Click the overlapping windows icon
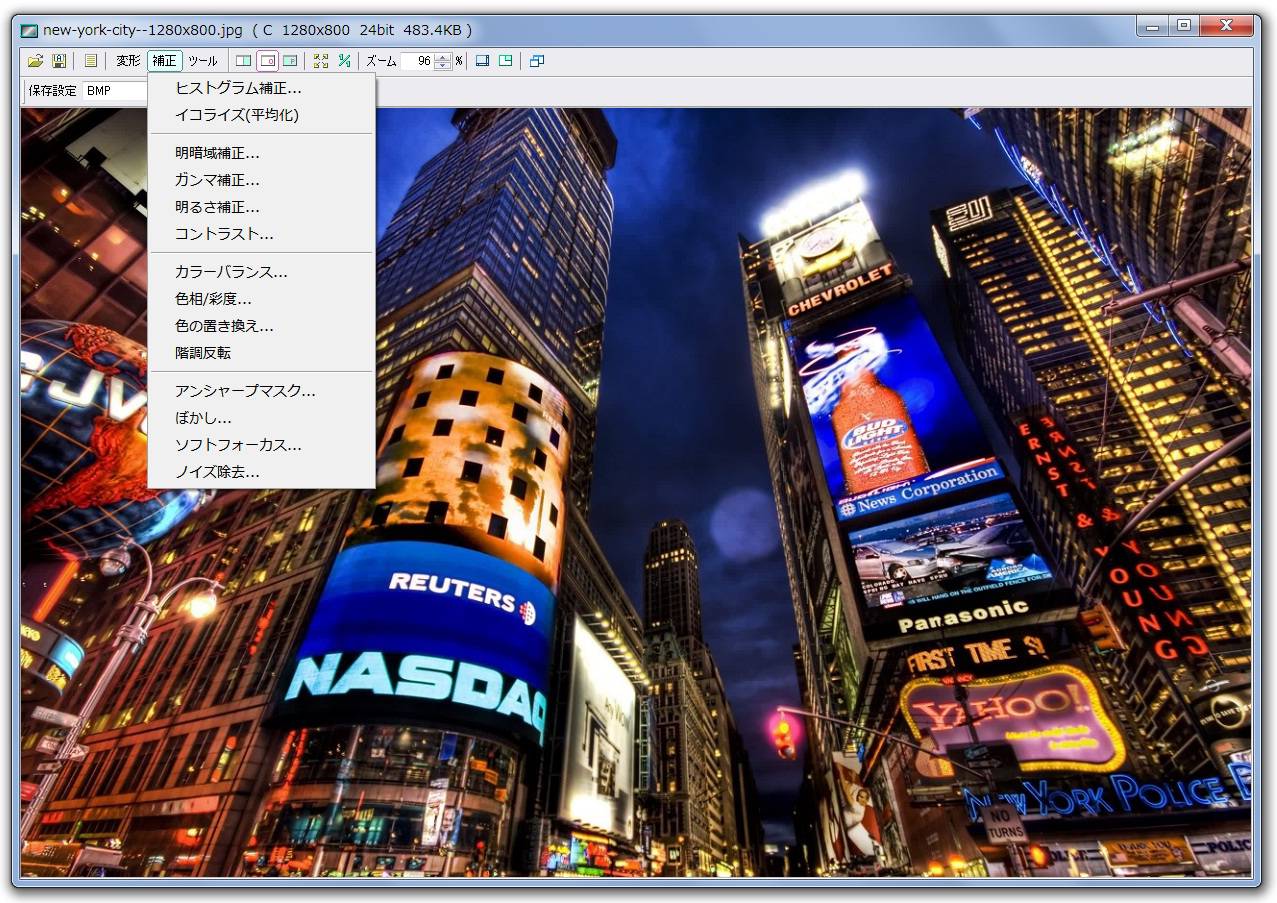 point(537,61)
